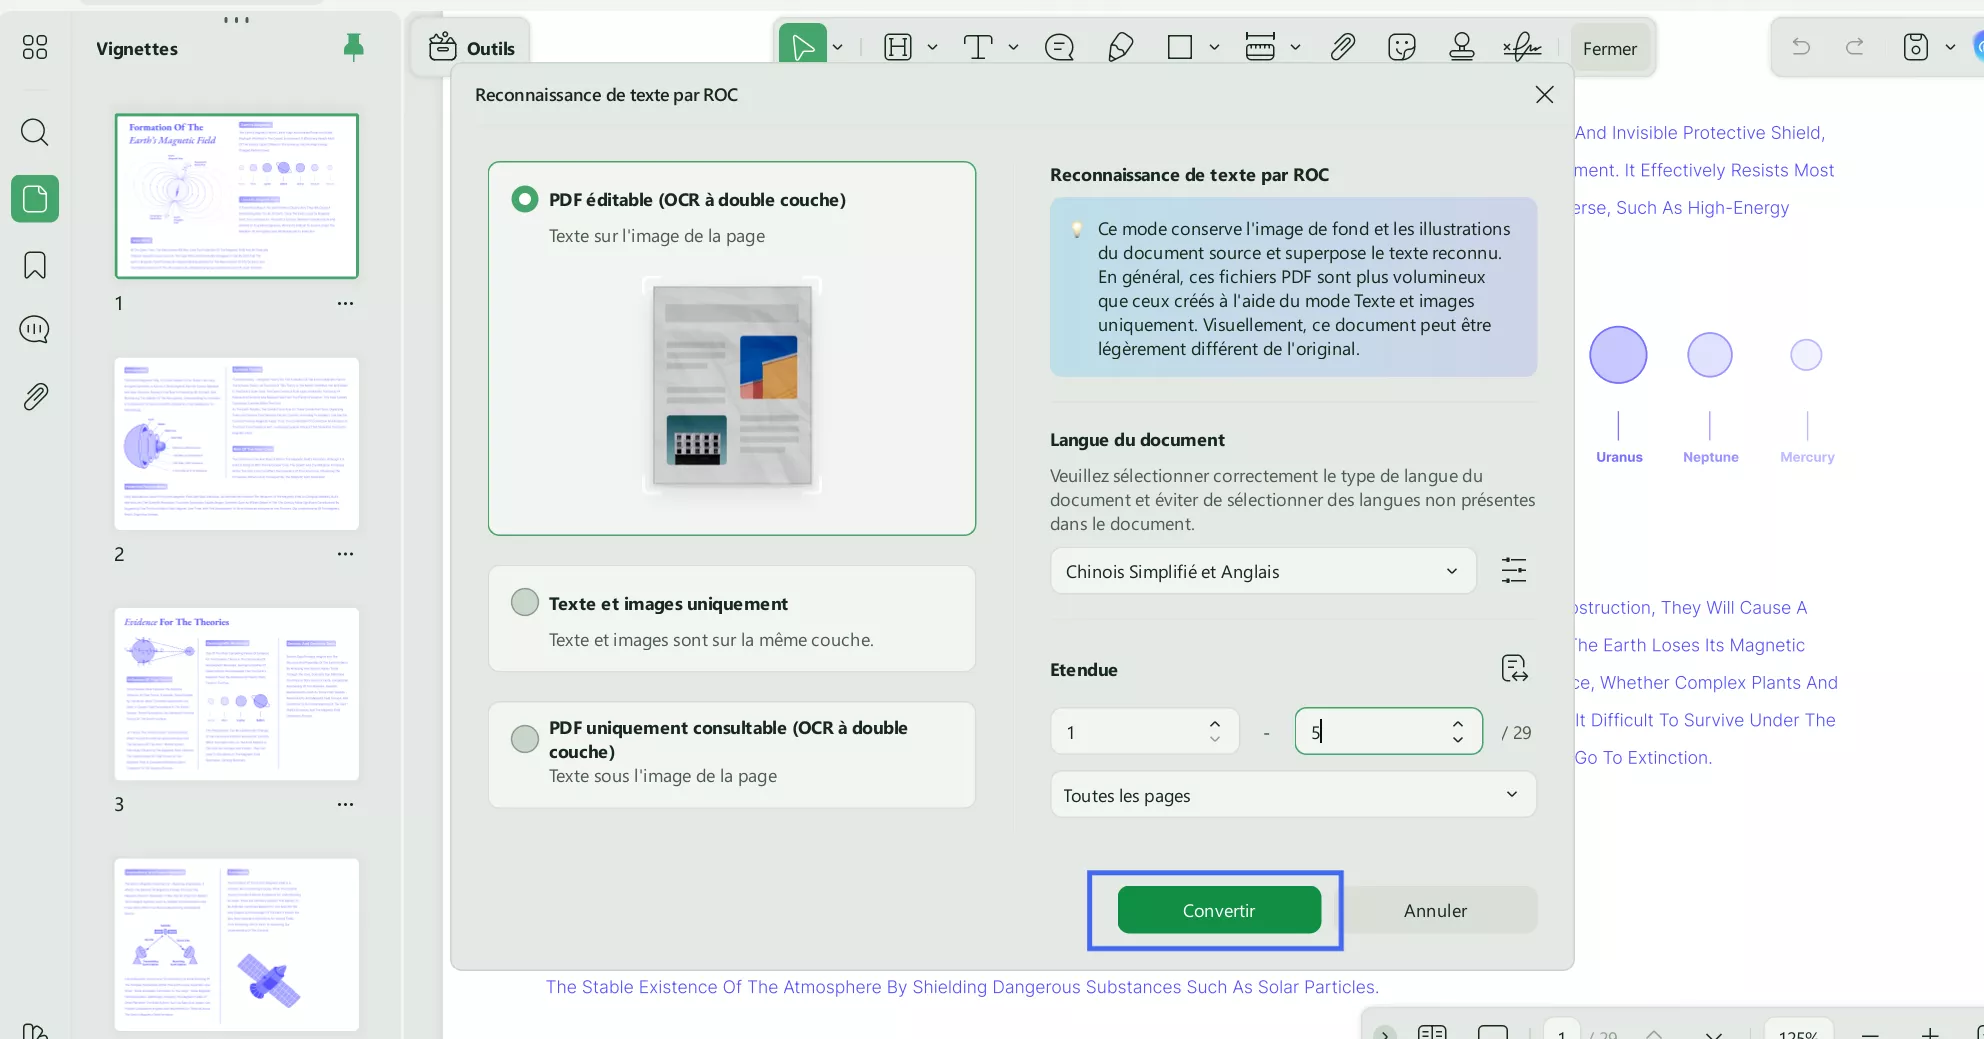Undo the last action

point(1801,47)
